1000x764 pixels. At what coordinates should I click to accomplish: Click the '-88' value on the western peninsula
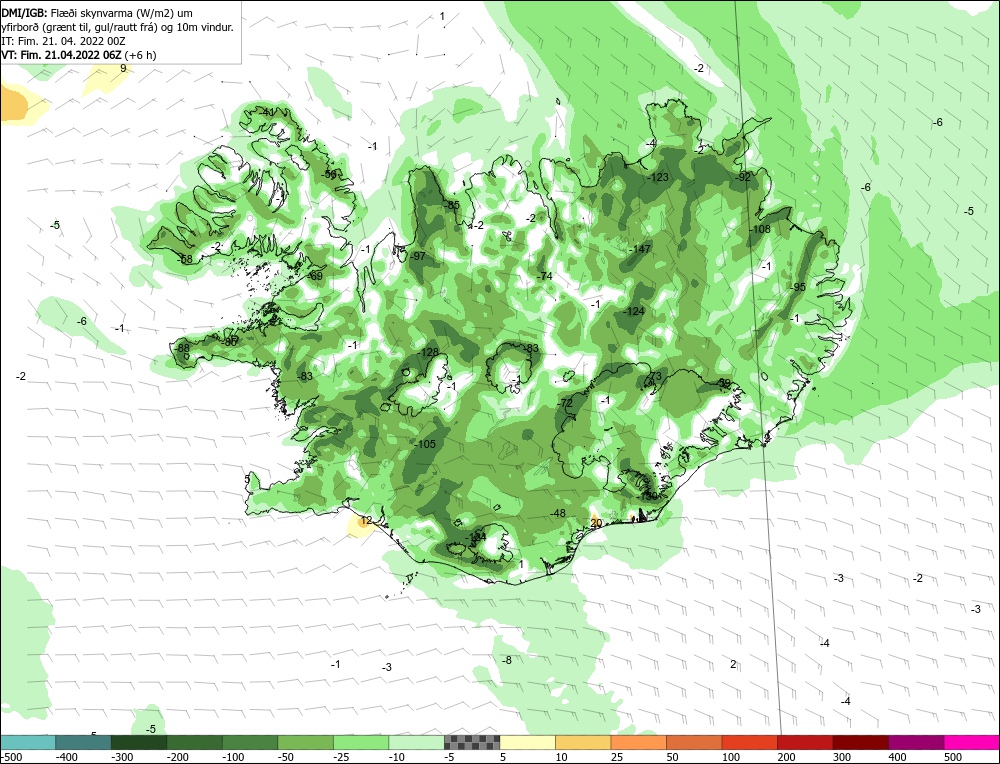click(182, 348)
